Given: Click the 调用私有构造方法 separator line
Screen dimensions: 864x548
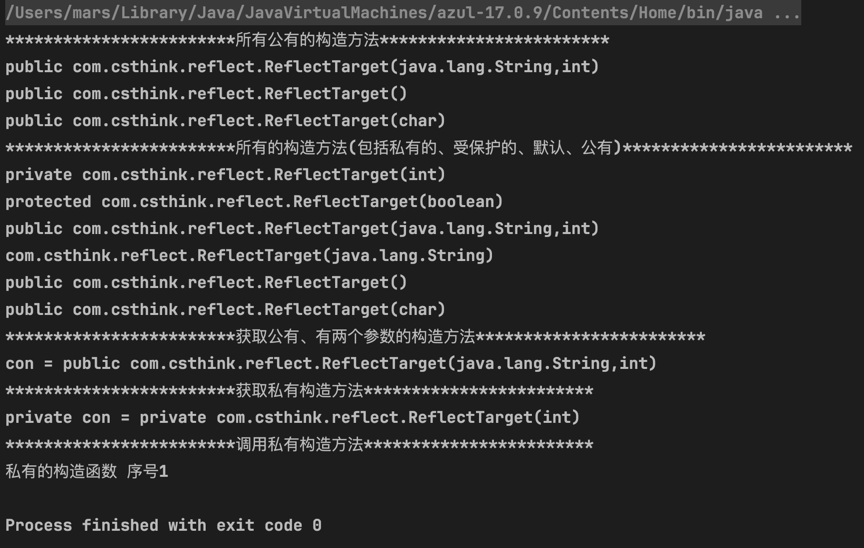Looking at the screenshot, I should click(x=299, y=445).
